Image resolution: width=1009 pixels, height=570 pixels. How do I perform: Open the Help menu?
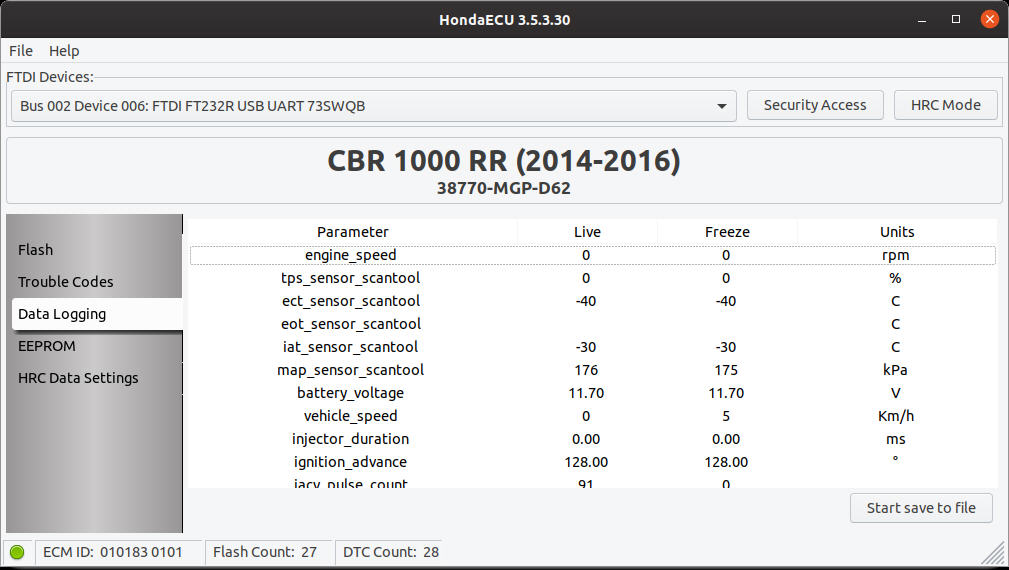(64, 51)
